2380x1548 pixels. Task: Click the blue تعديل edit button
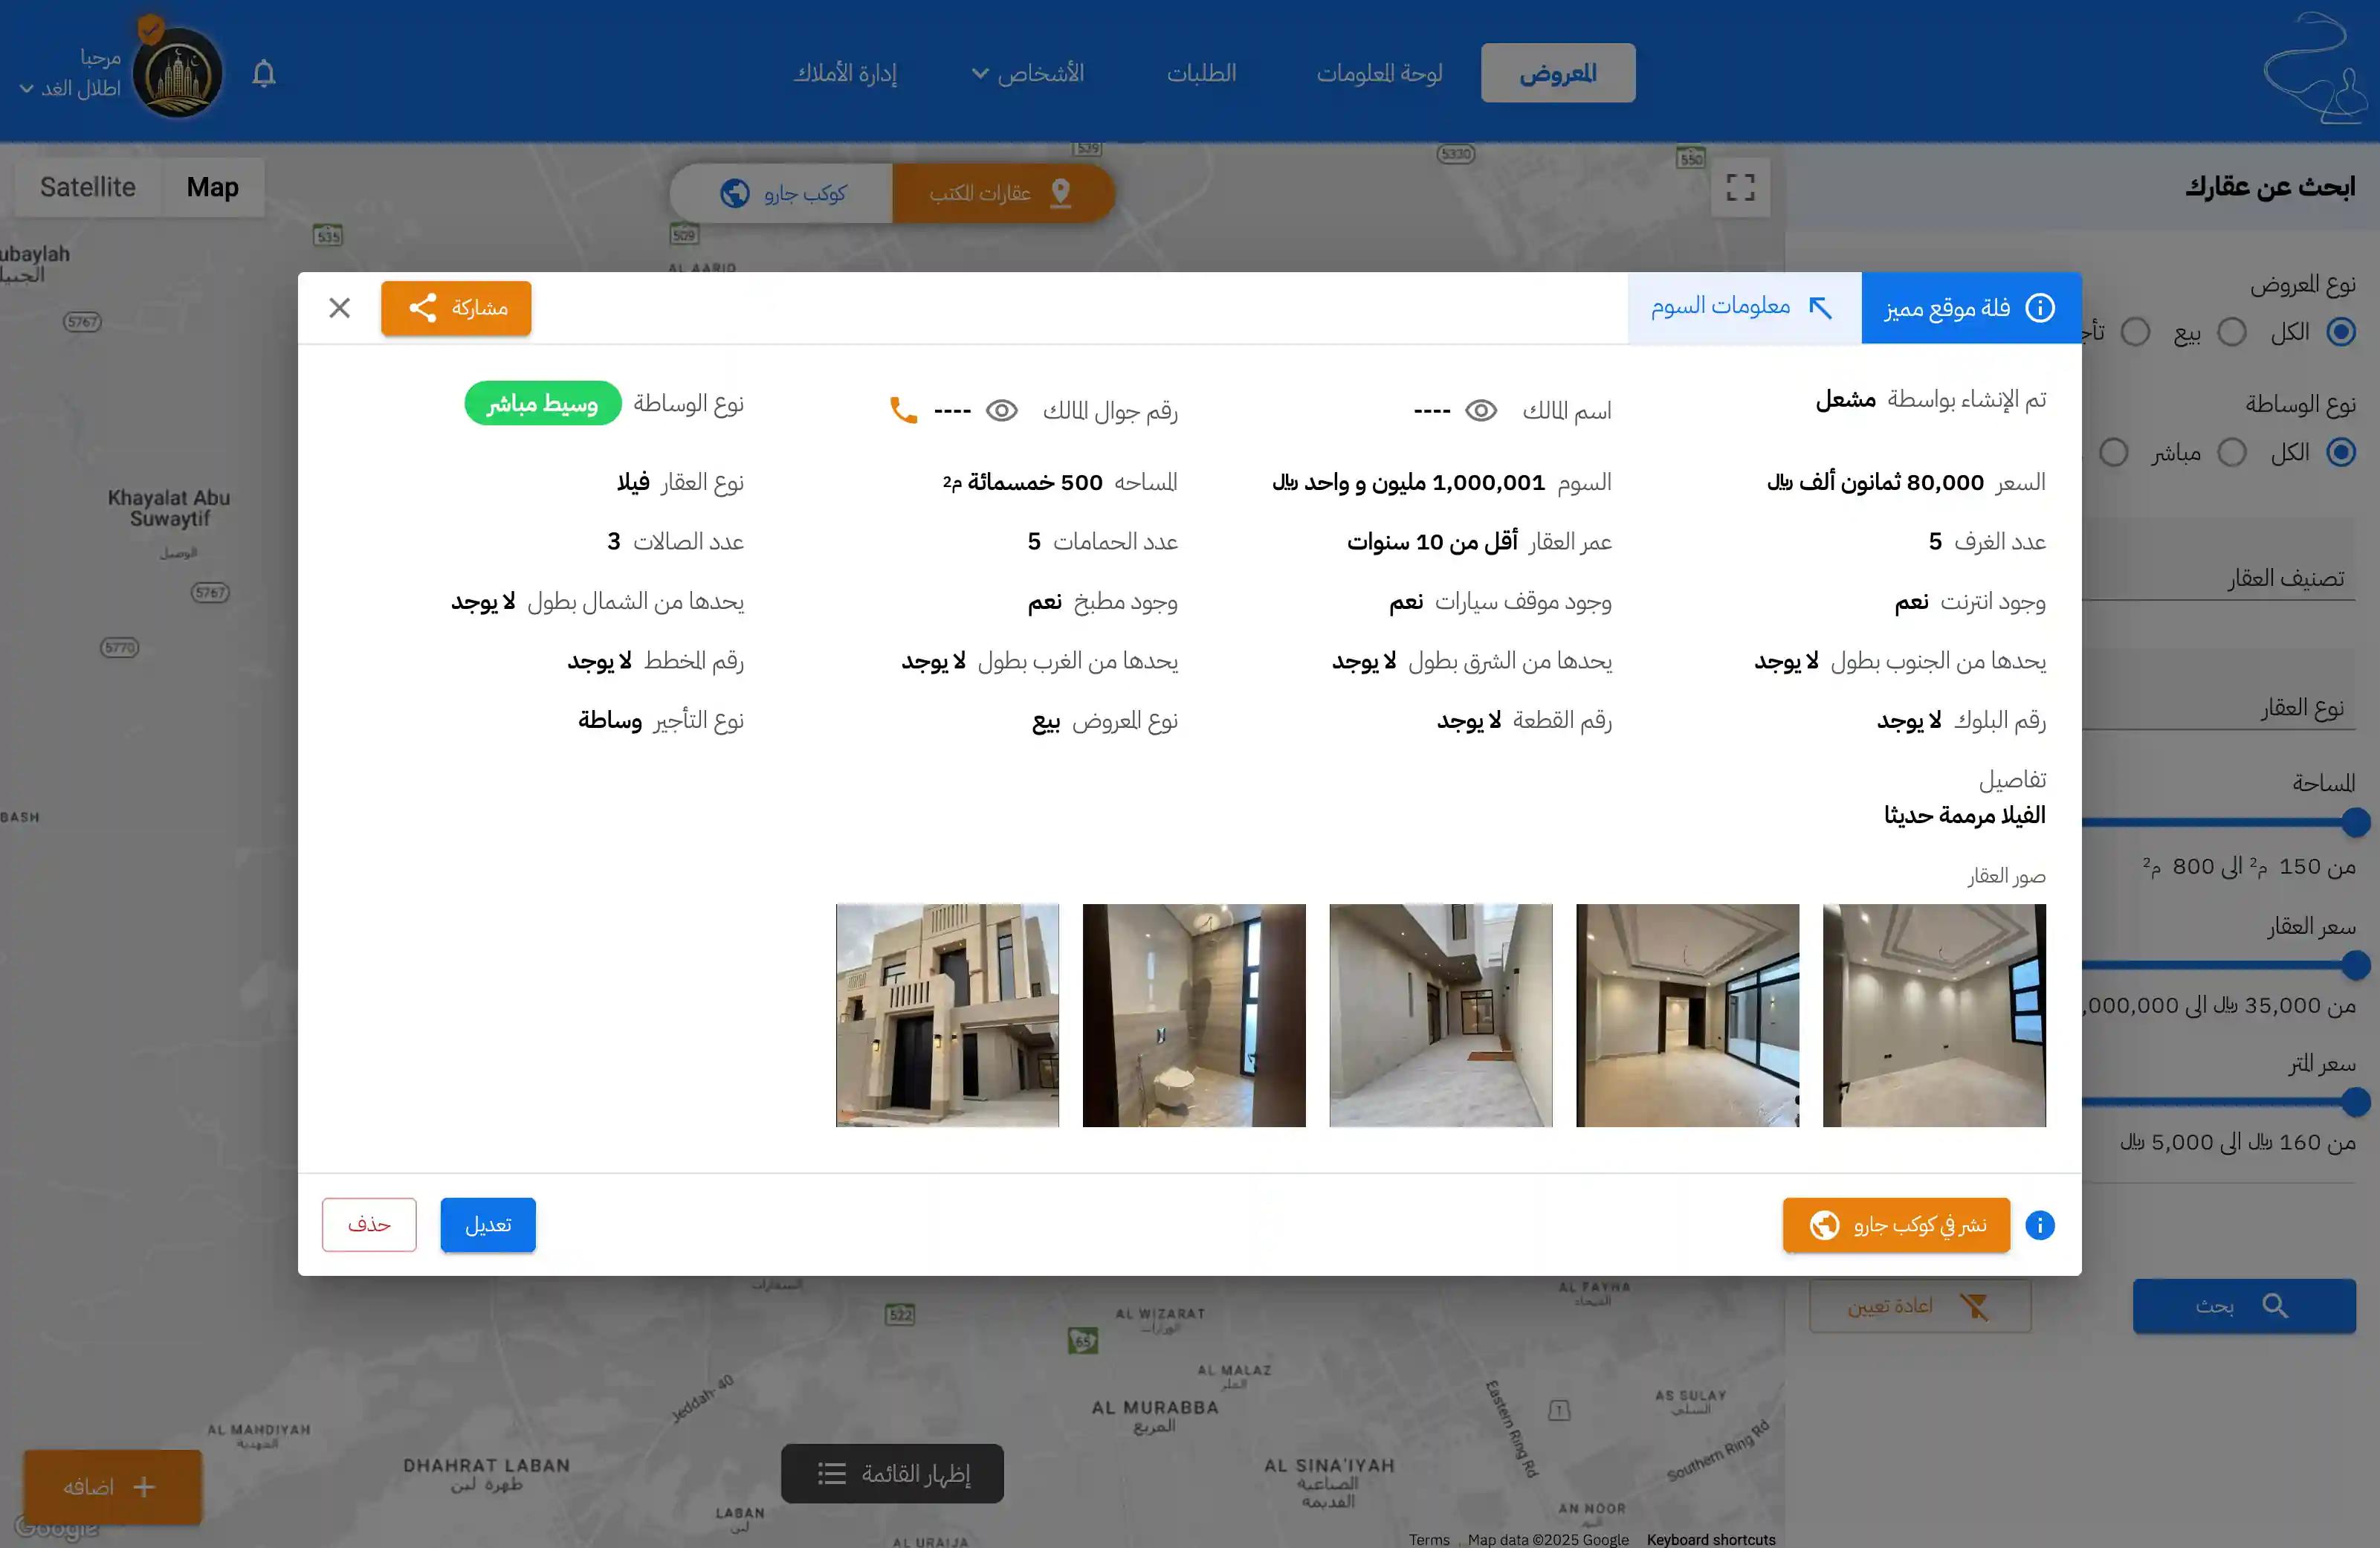pyautogui.click(x=488, y=1225)
